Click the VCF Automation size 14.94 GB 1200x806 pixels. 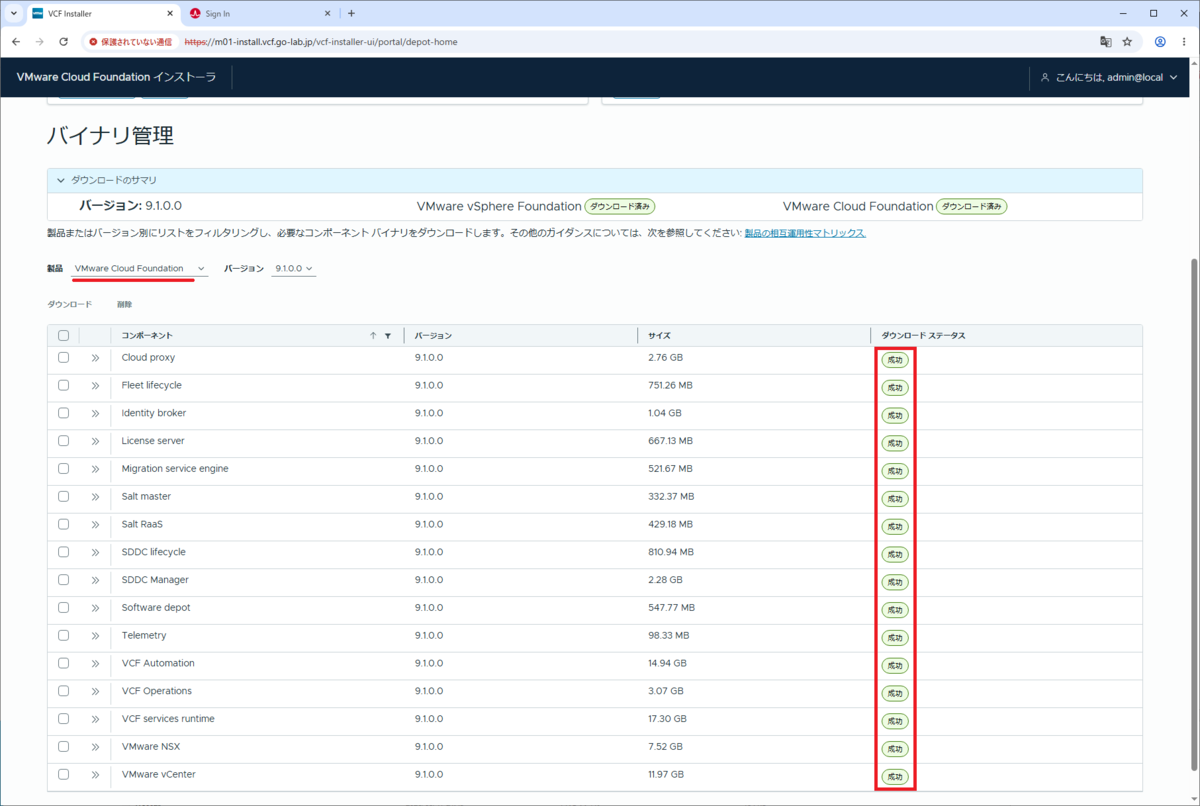tap(667, 663)
